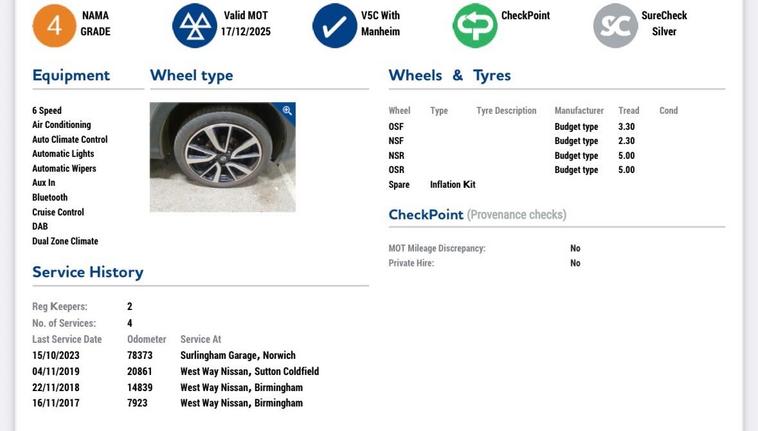Click the MOT Mileage Discrepancy result
Image resolution: width=758 pixels, height=431 pixels.
point(575,248)
